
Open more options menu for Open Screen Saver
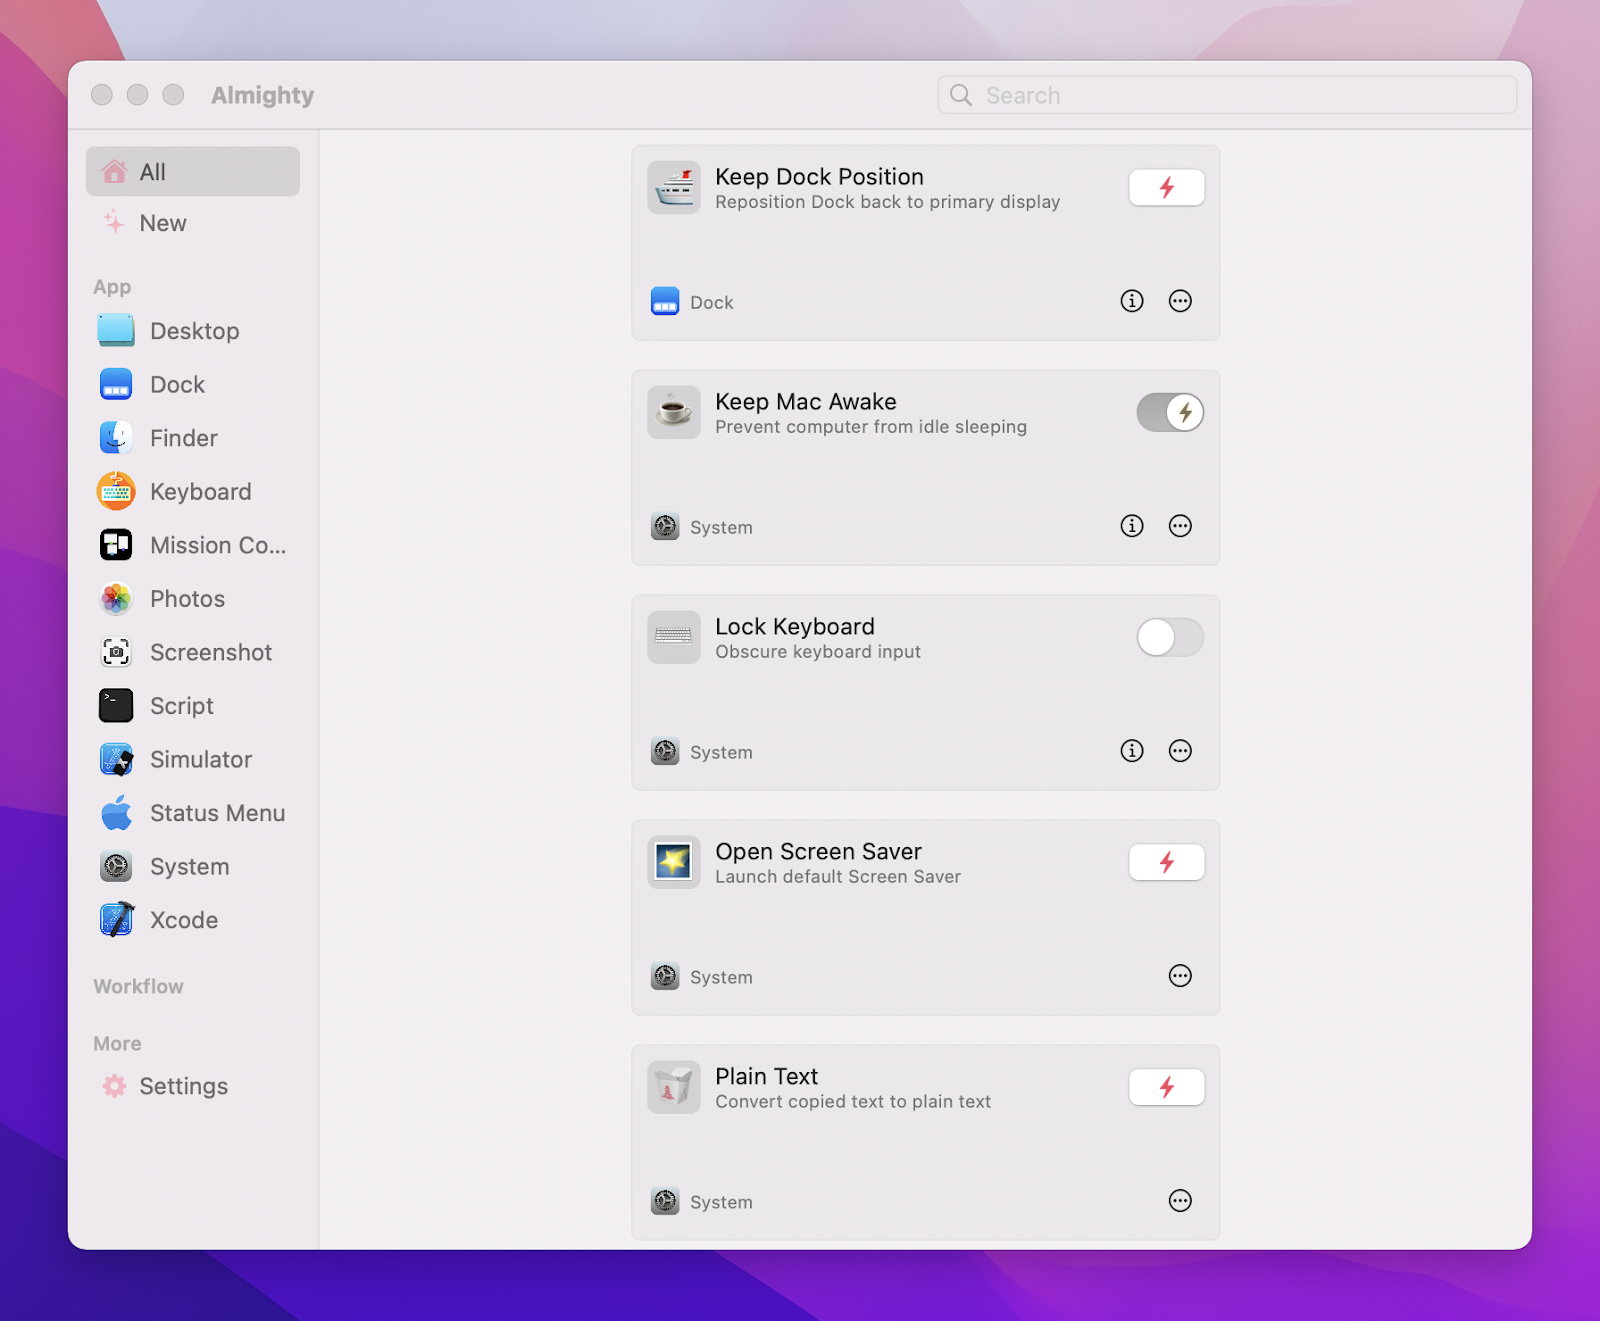[x=1180, y=976]
